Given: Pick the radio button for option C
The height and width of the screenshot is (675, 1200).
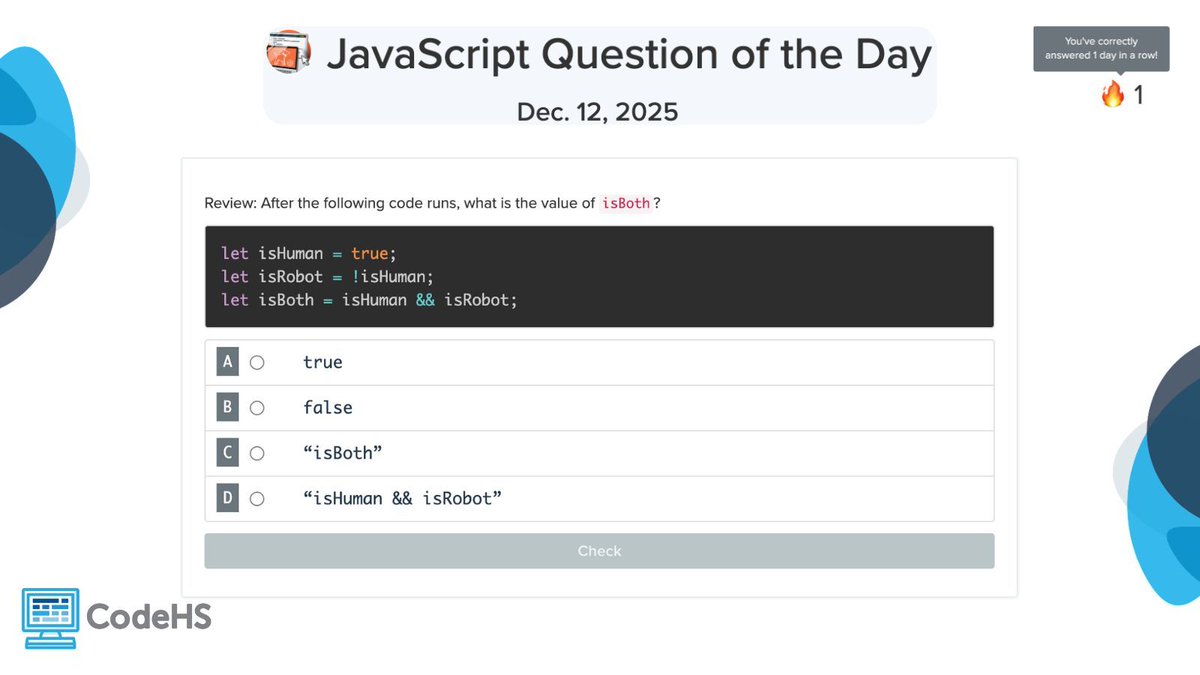Looking at the screenshot, I should 257,454.
